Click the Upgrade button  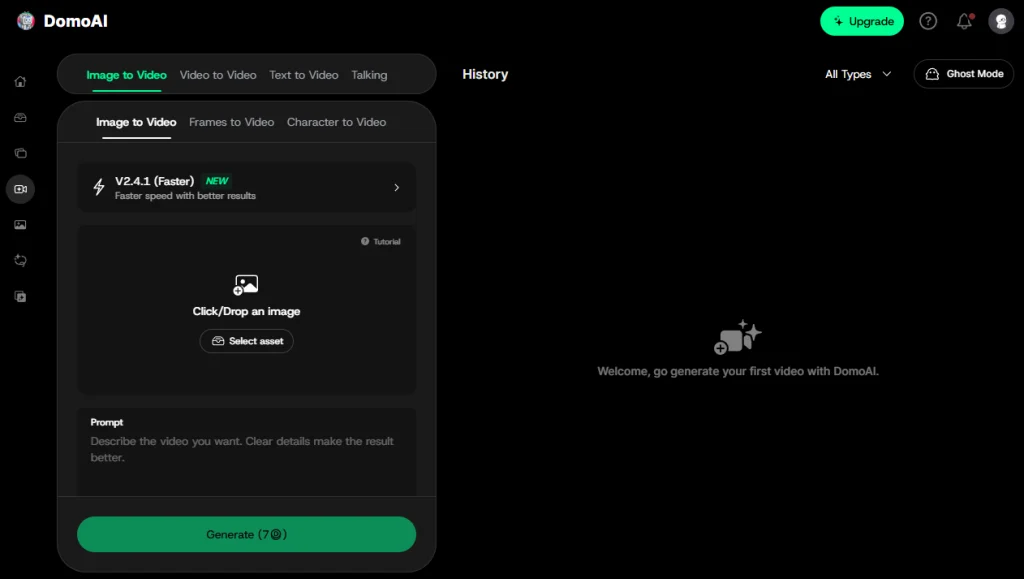pos(862,22)
